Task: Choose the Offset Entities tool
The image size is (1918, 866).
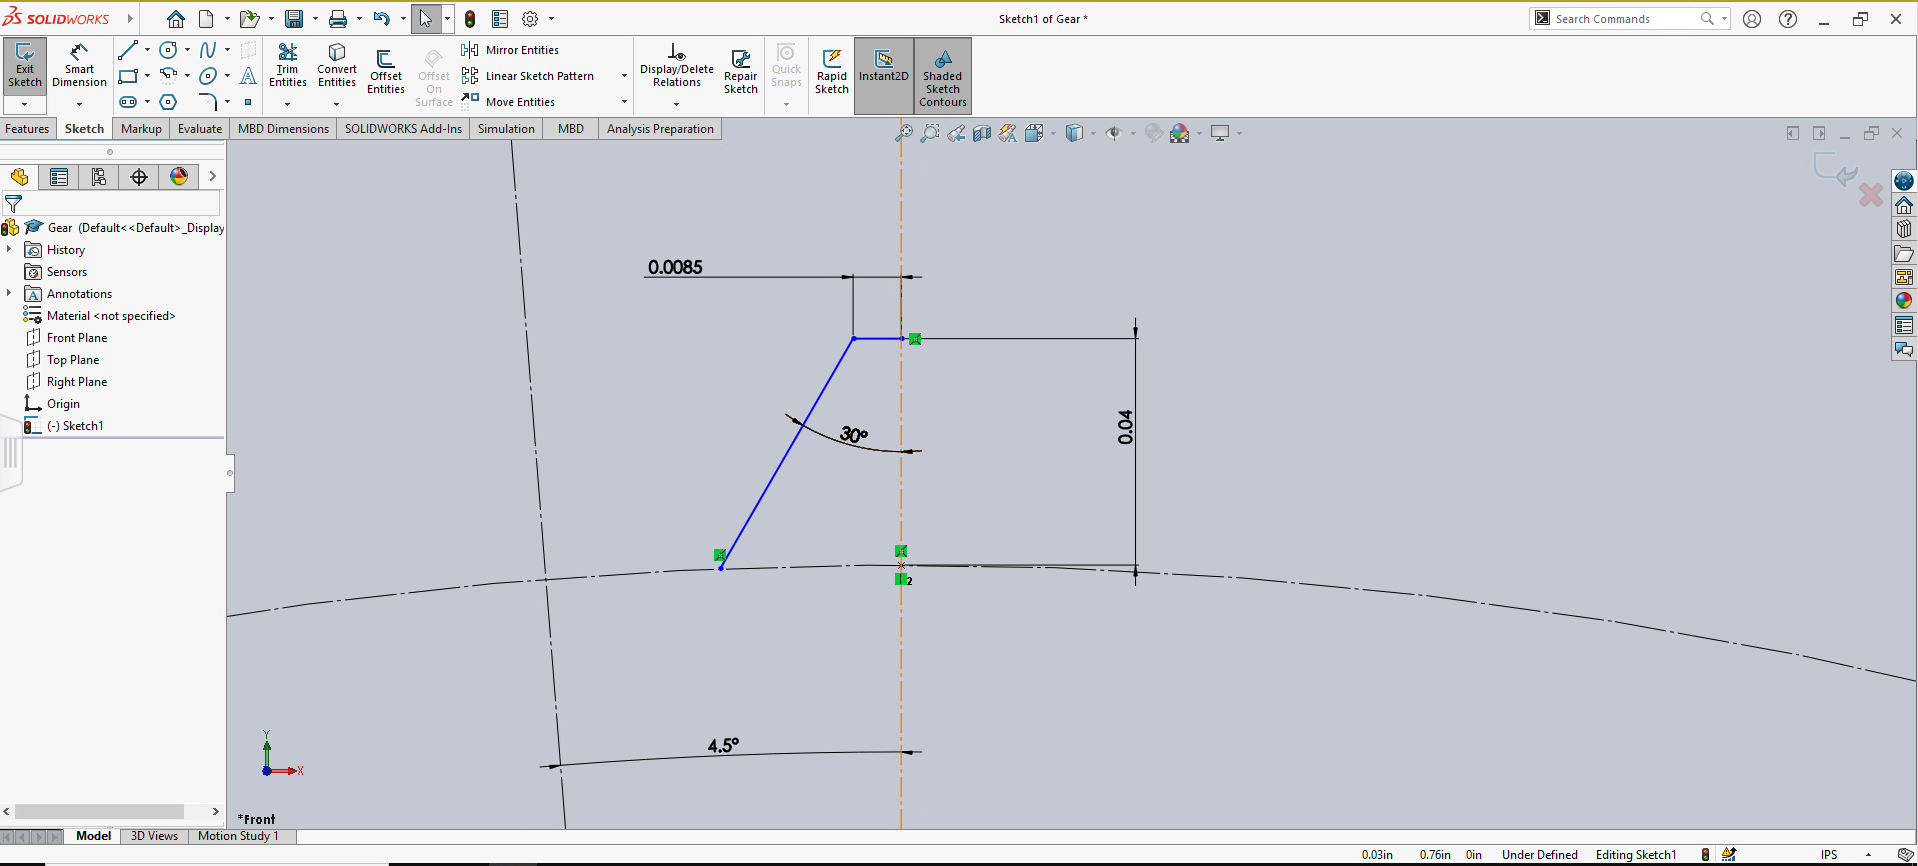Action: pyautogui.click(x=385, y=72)
